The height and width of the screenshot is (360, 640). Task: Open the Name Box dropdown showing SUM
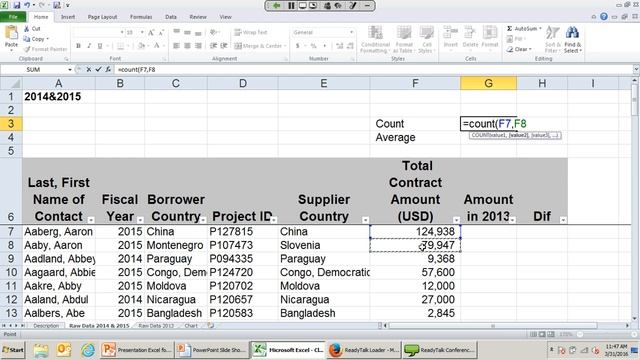(70, 70)
